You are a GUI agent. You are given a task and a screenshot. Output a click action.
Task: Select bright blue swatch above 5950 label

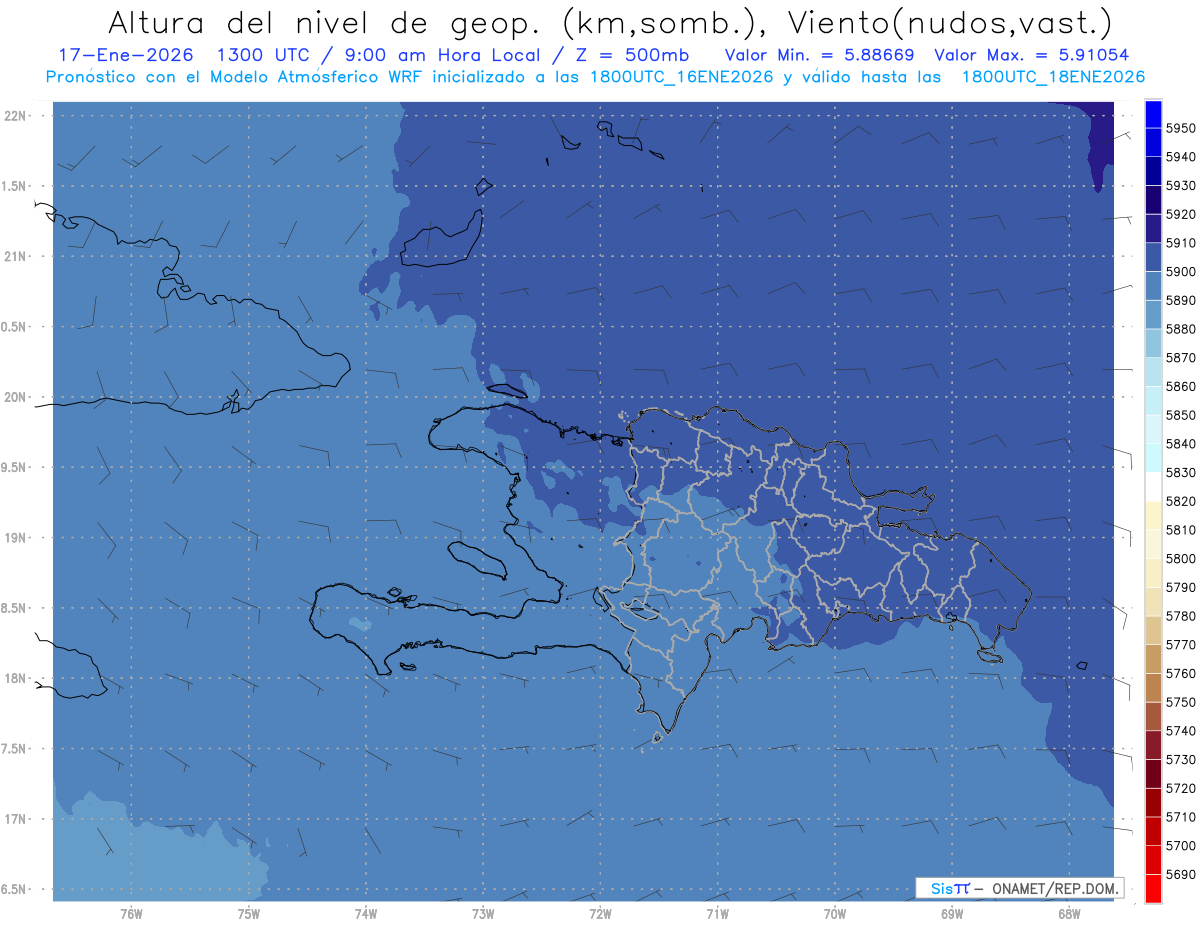tap(1153, 114)
